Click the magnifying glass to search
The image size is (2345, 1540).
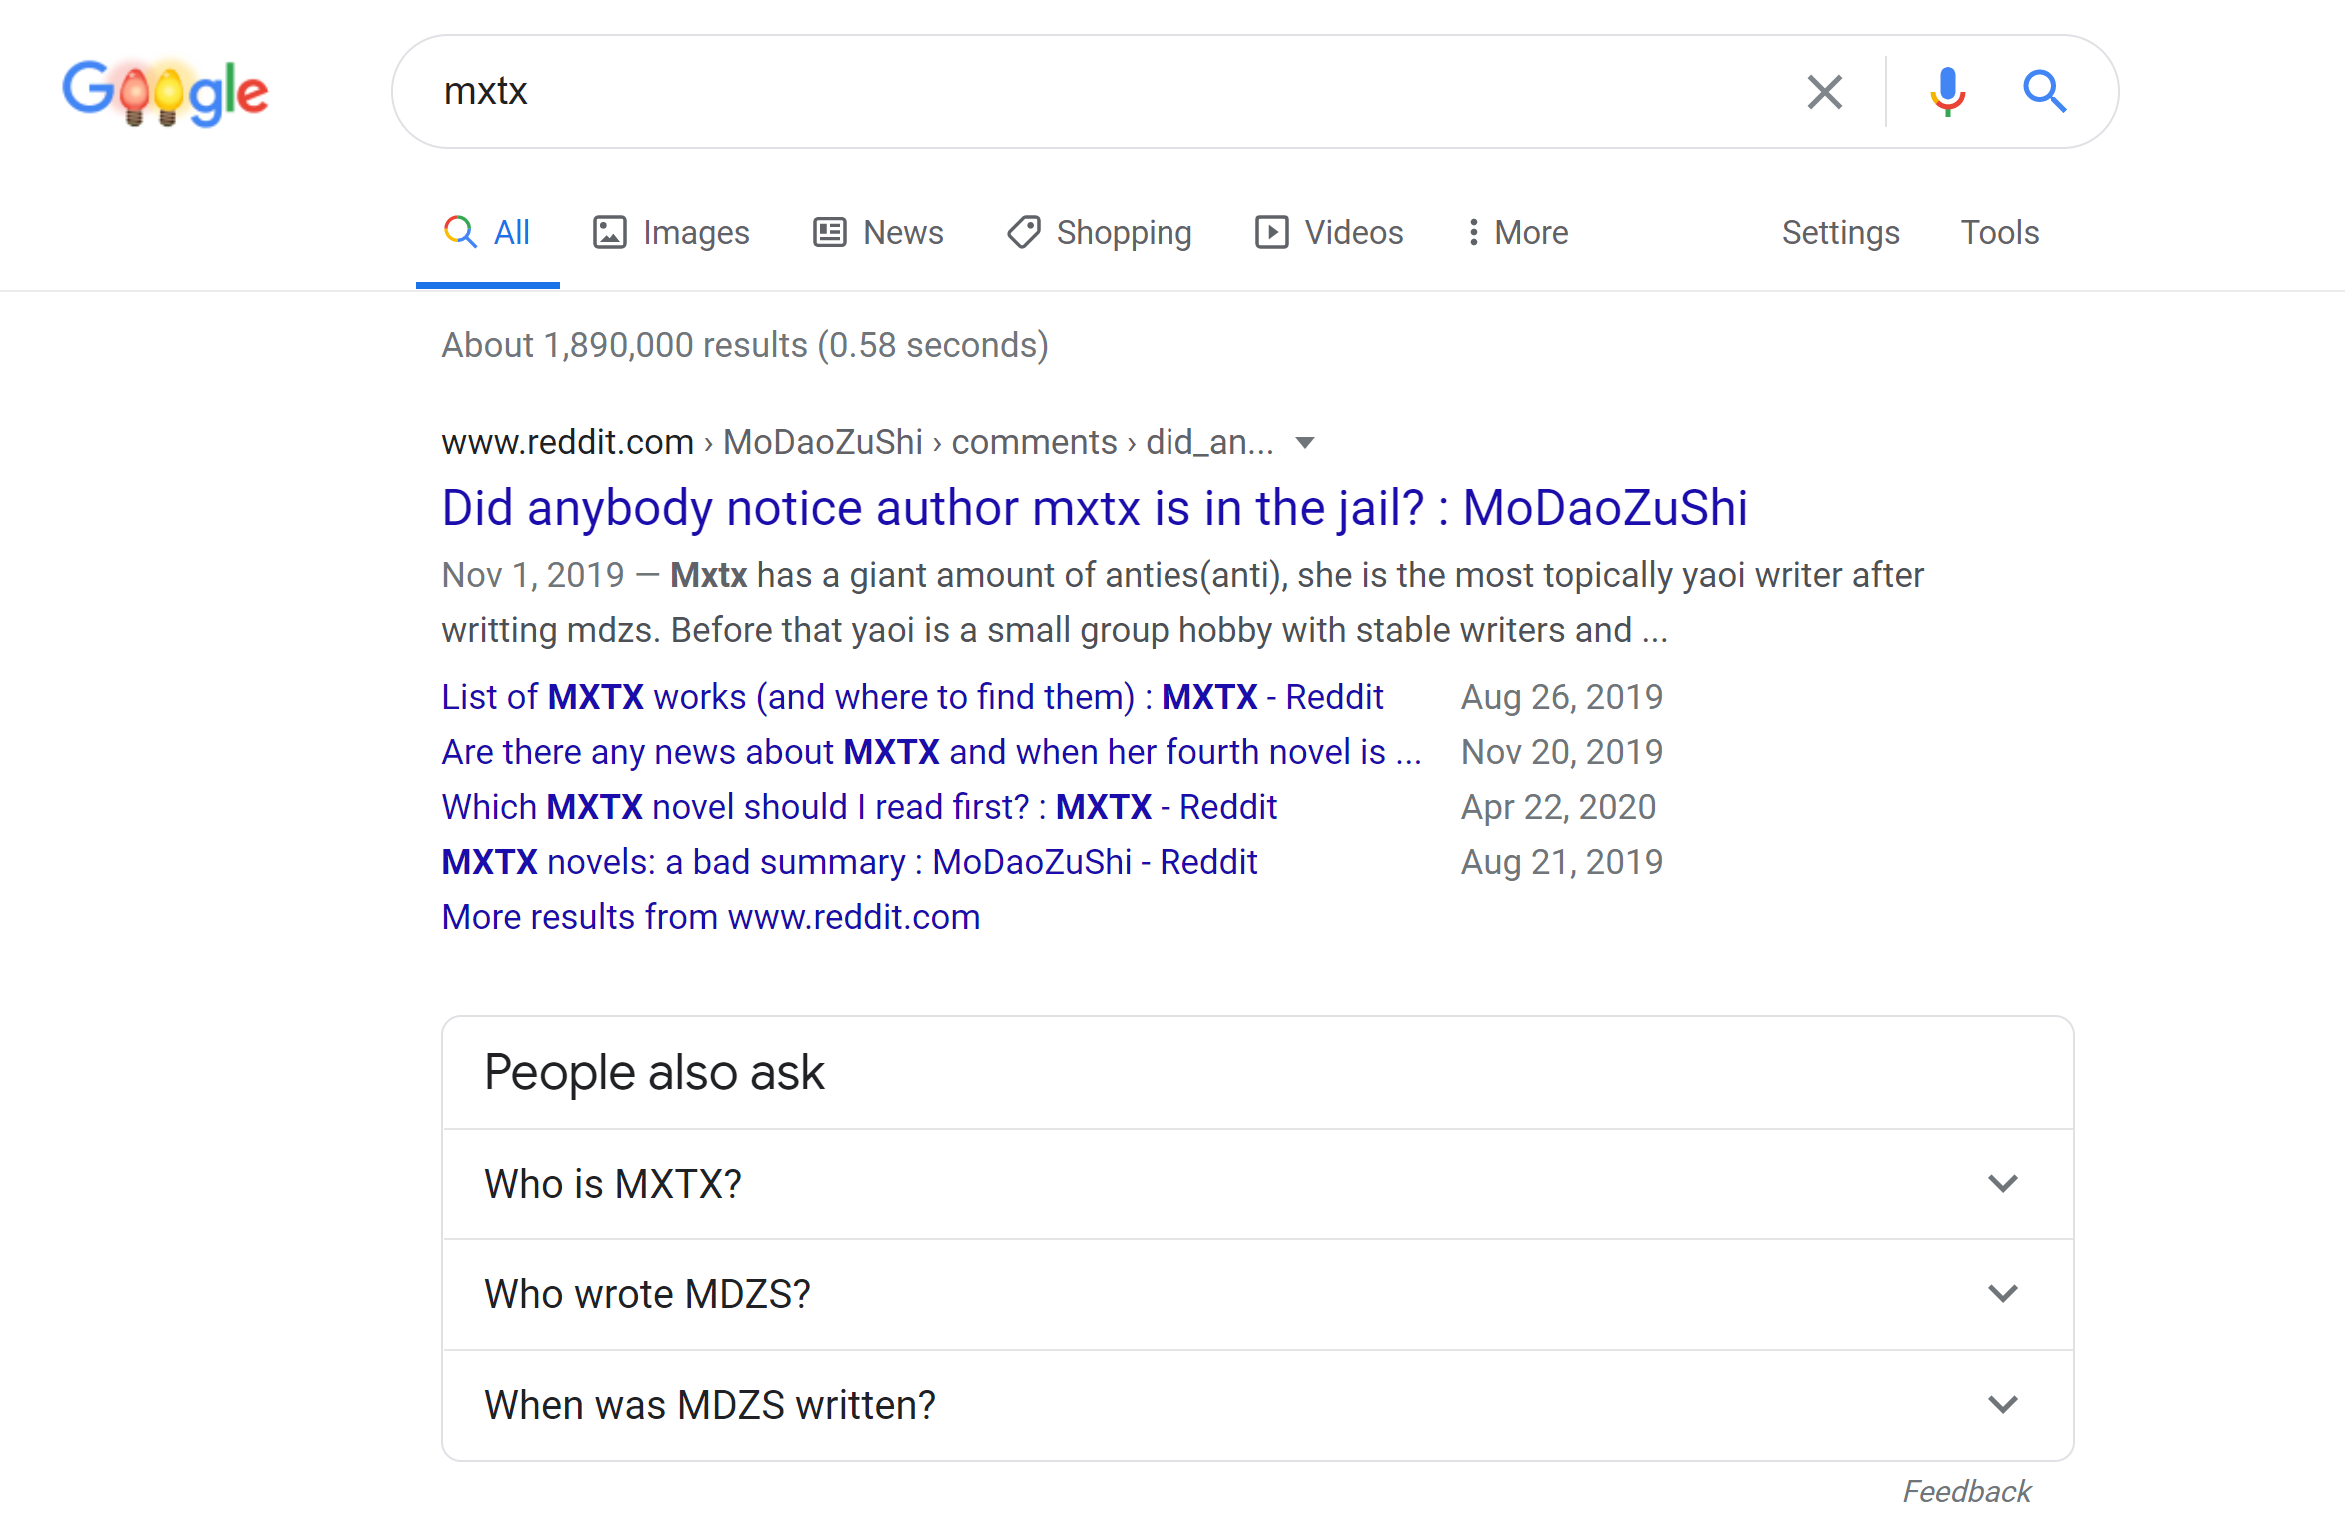point(2045,91)
